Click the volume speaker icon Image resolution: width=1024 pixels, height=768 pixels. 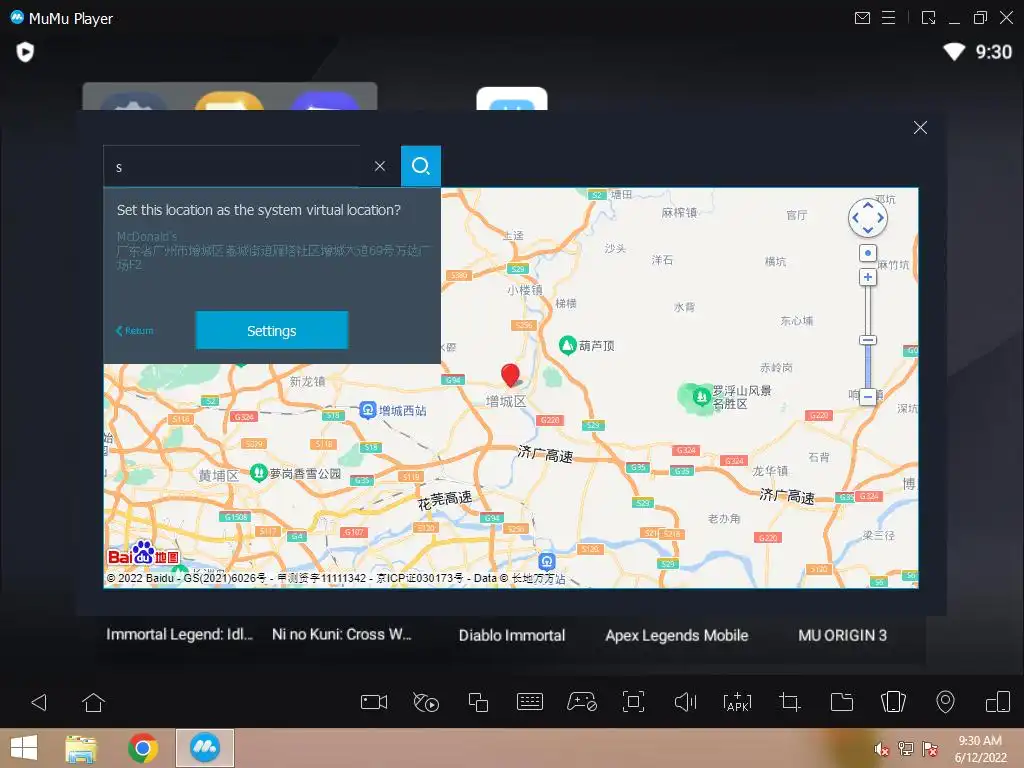pos(685,702)
